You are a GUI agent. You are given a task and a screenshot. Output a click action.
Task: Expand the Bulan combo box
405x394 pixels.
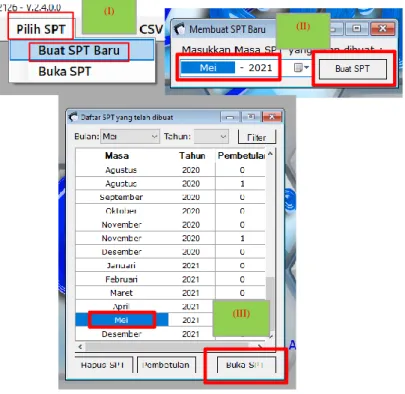click(154, 136)
